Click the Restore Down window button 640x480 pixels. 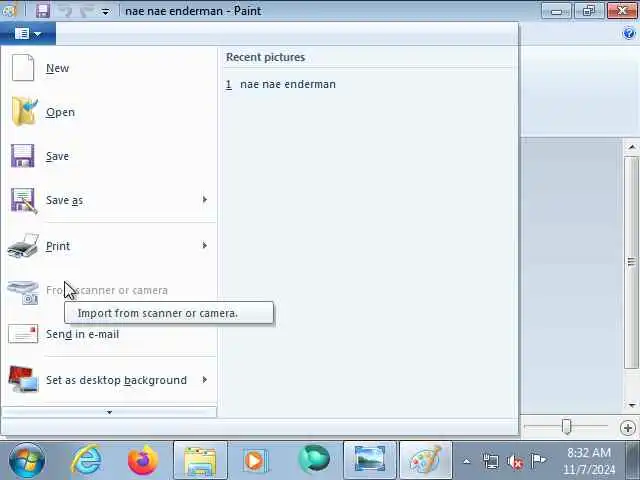point(589,11)
